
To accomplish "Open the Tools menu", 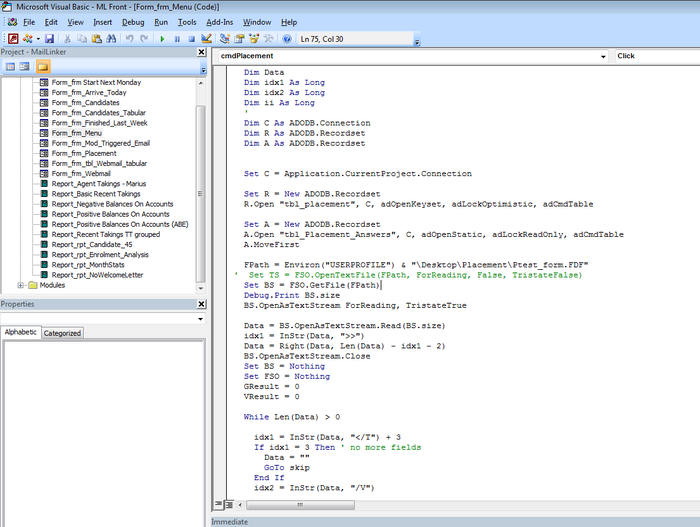I will click(187, 22).
